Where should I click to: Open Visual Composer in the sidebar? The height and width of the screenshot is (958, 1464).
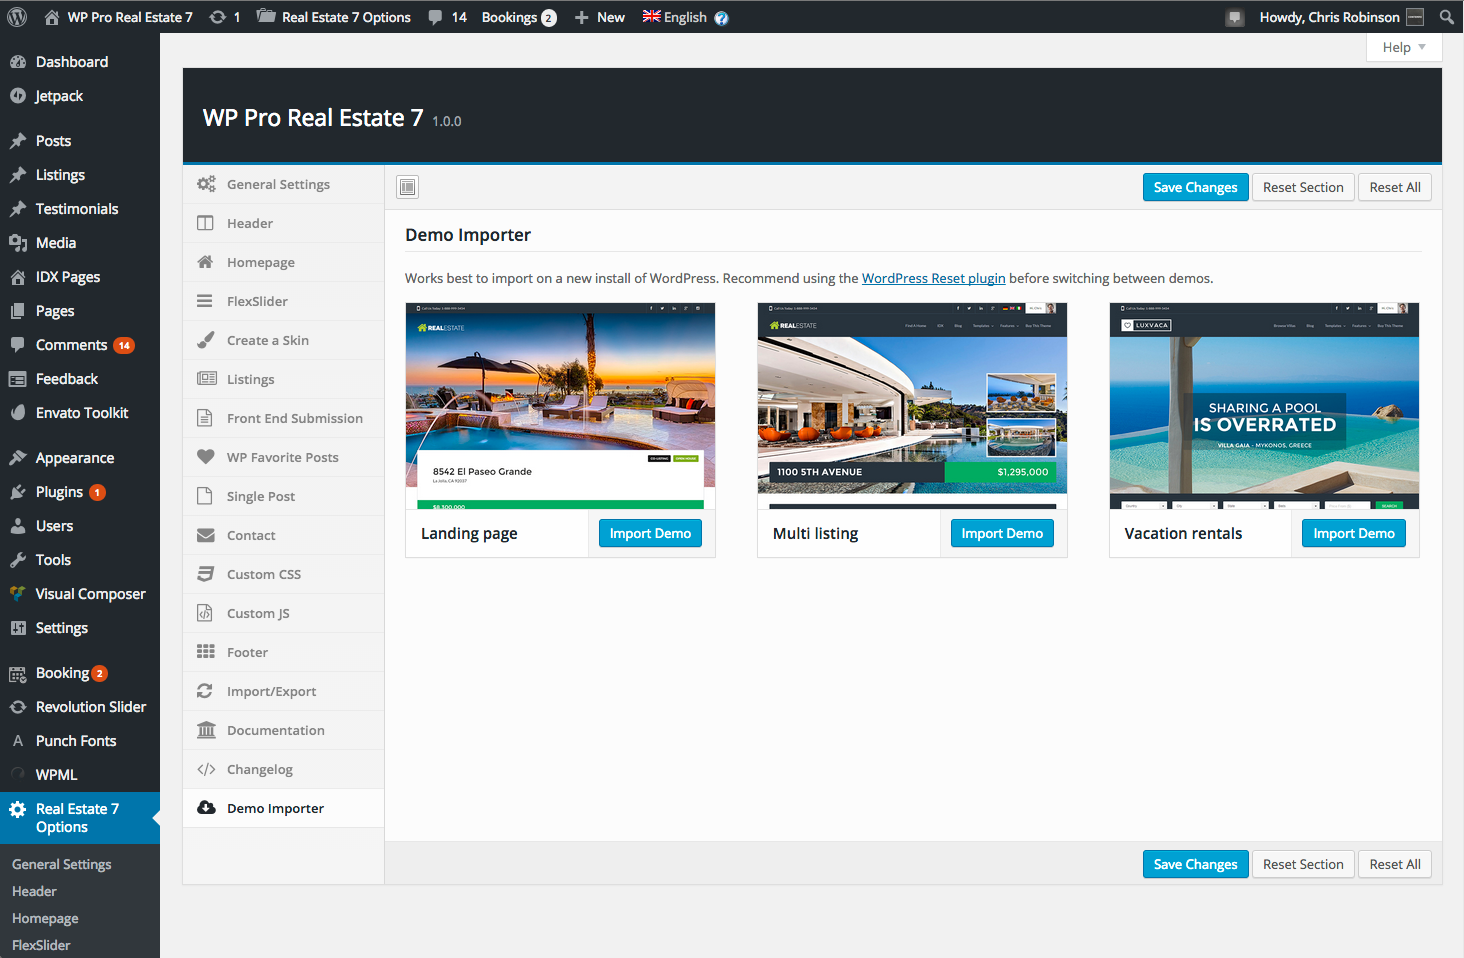click(x=80, y=594)
